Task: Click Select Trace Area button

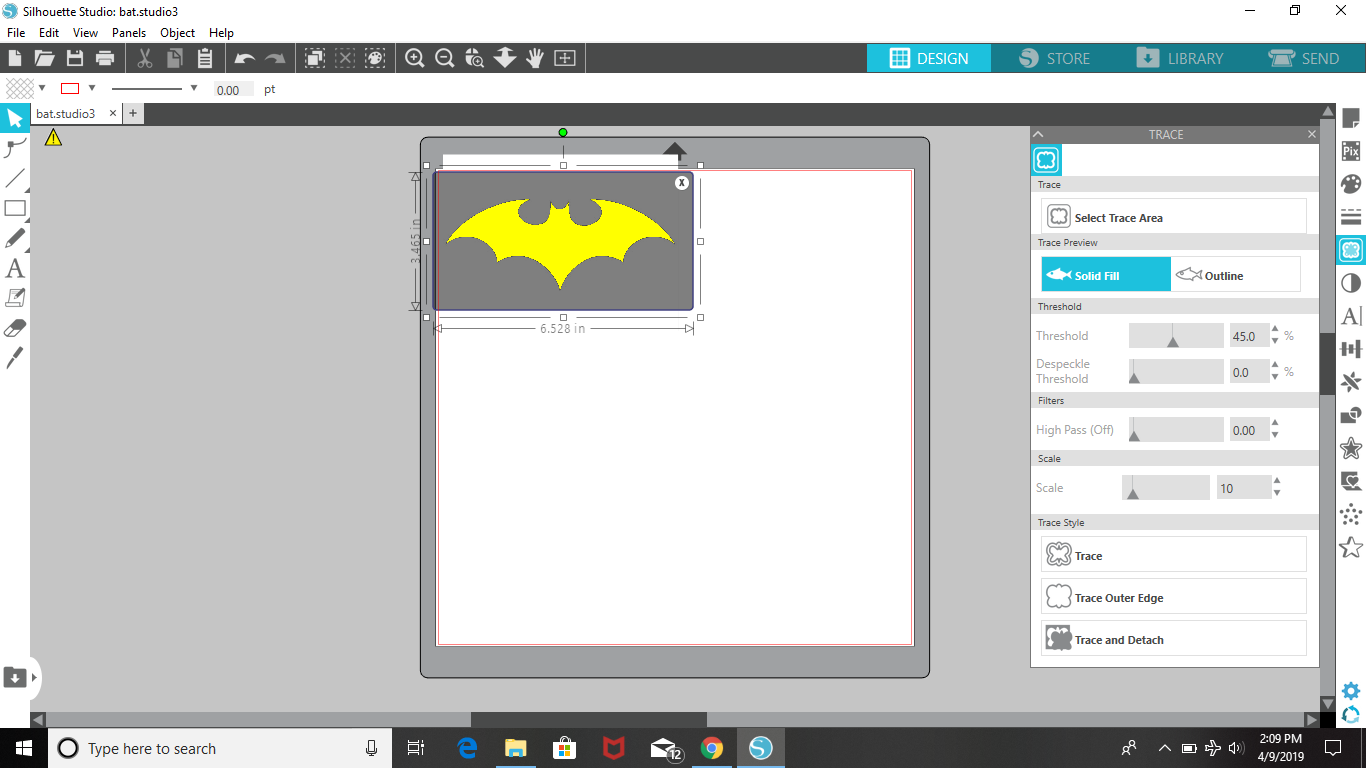Action: pos(1174,217)
